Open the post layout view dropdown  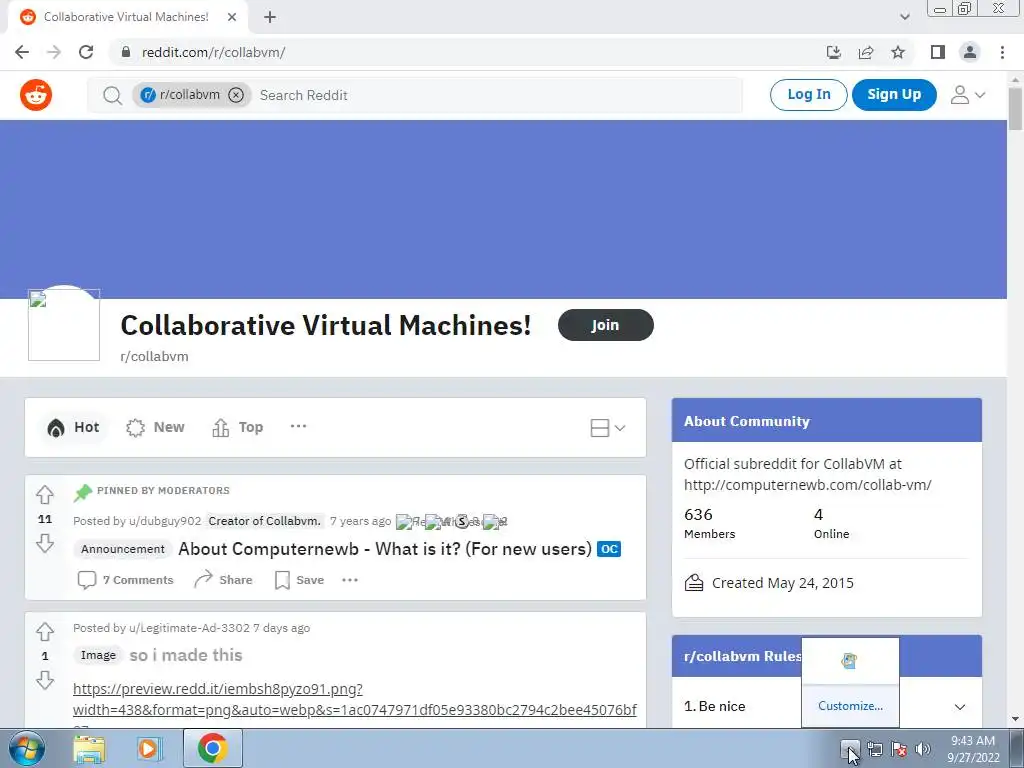(607, 428)
